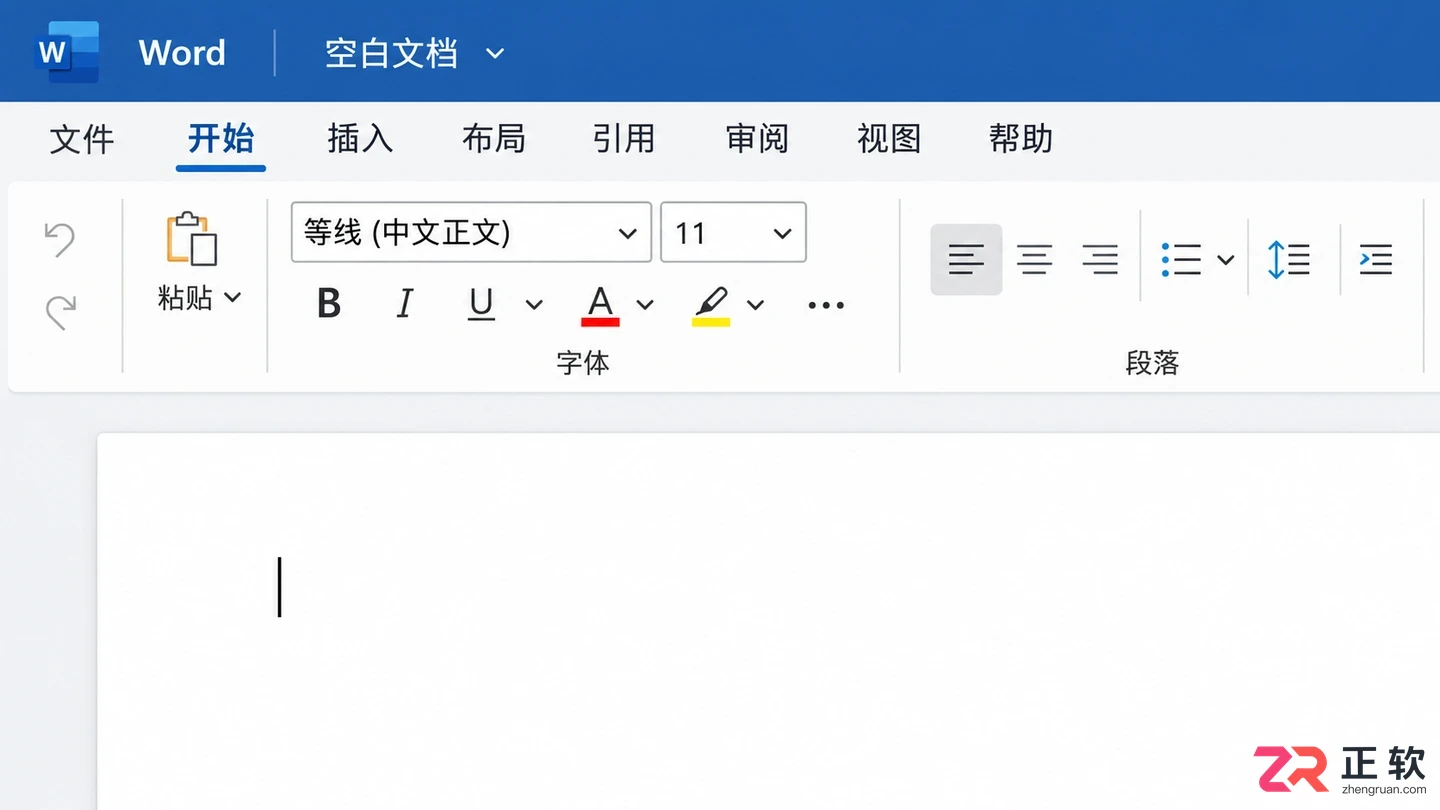Switch to the 布局 tab
1440x810 pixels.
click(494, 139)
